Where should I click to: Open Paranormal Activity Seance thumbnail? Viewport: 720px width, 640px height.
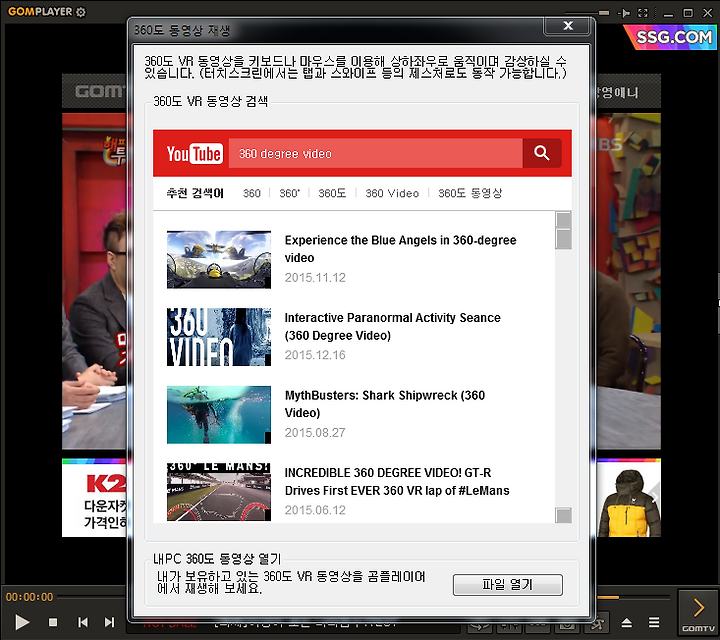pos(219,337)
